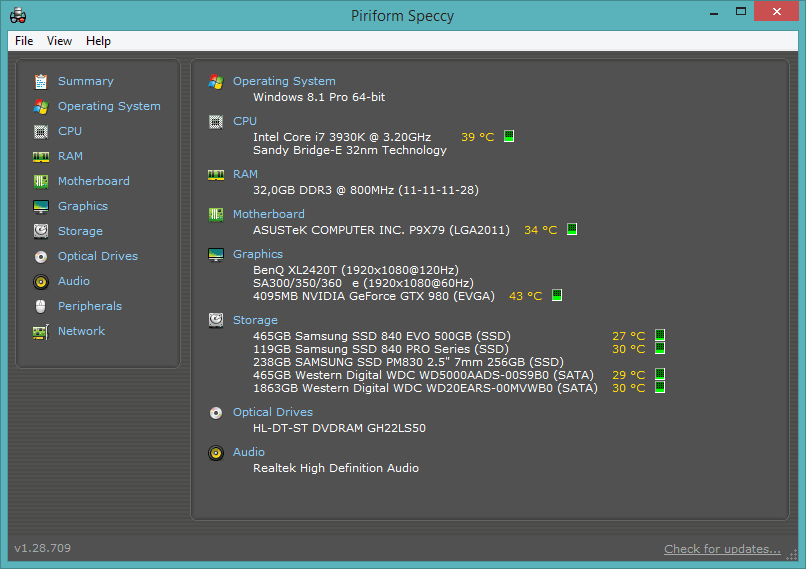Click the Check for updates link
Image resolution: width=806 pixels, height=569 pixels.
[722, 549]
